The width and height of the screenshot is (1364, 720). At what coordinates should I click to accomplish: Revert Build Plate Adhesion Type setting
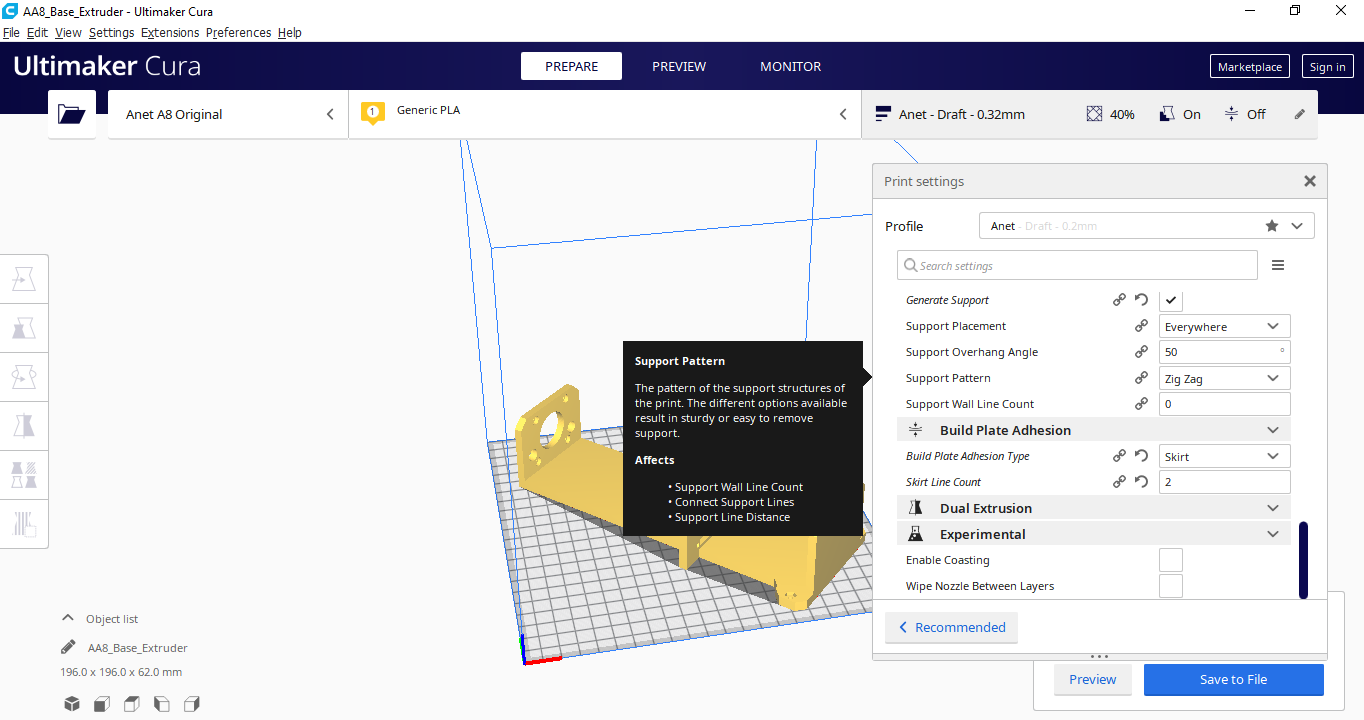coord(1141,456)
